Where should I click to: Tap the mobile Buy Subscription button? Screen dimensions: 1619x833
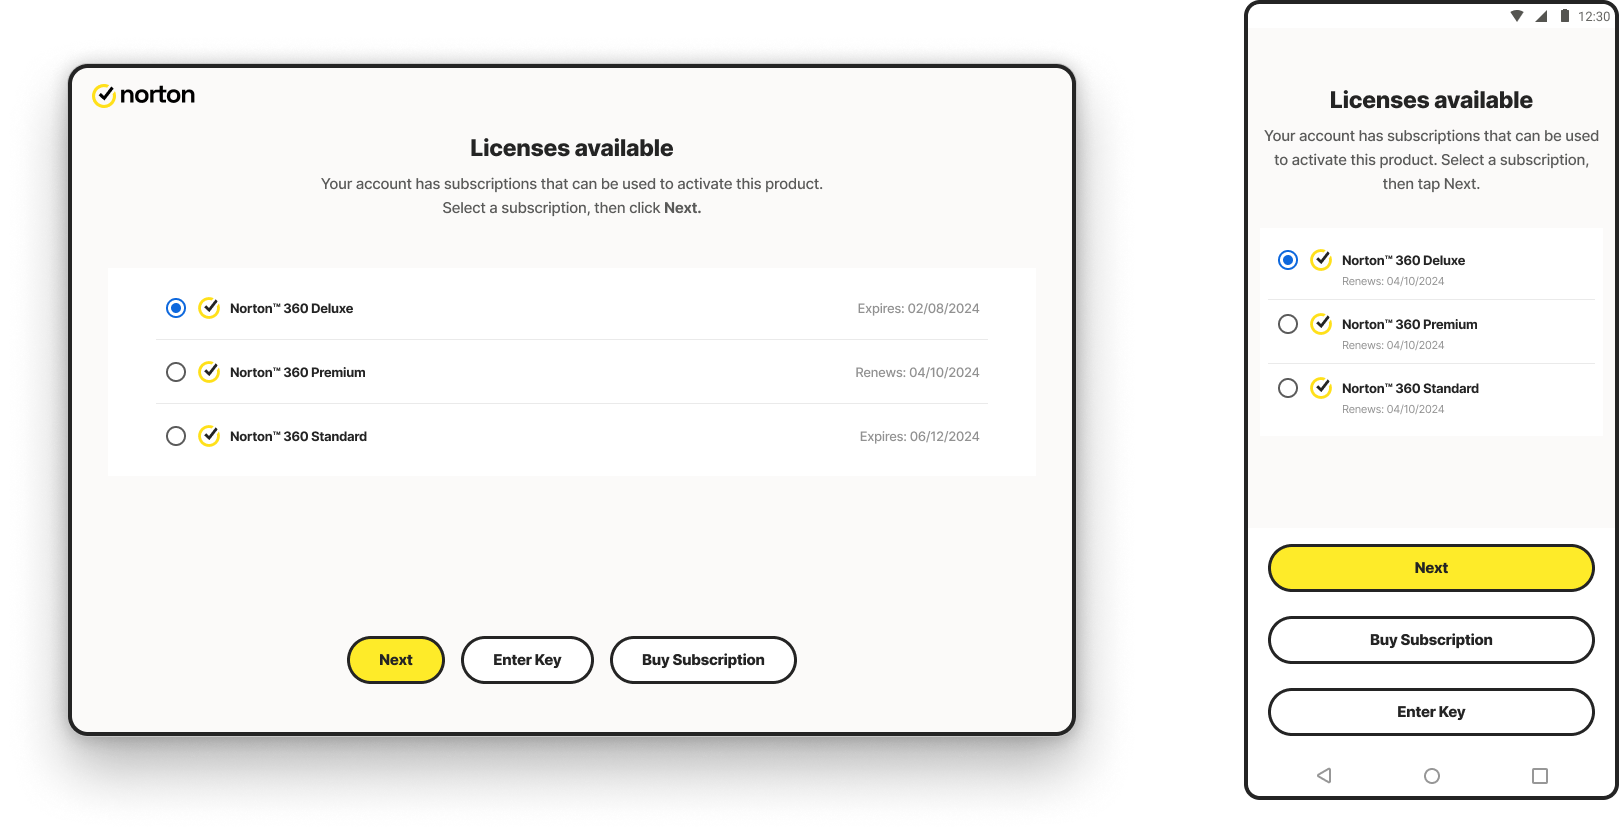[1431, 640]
